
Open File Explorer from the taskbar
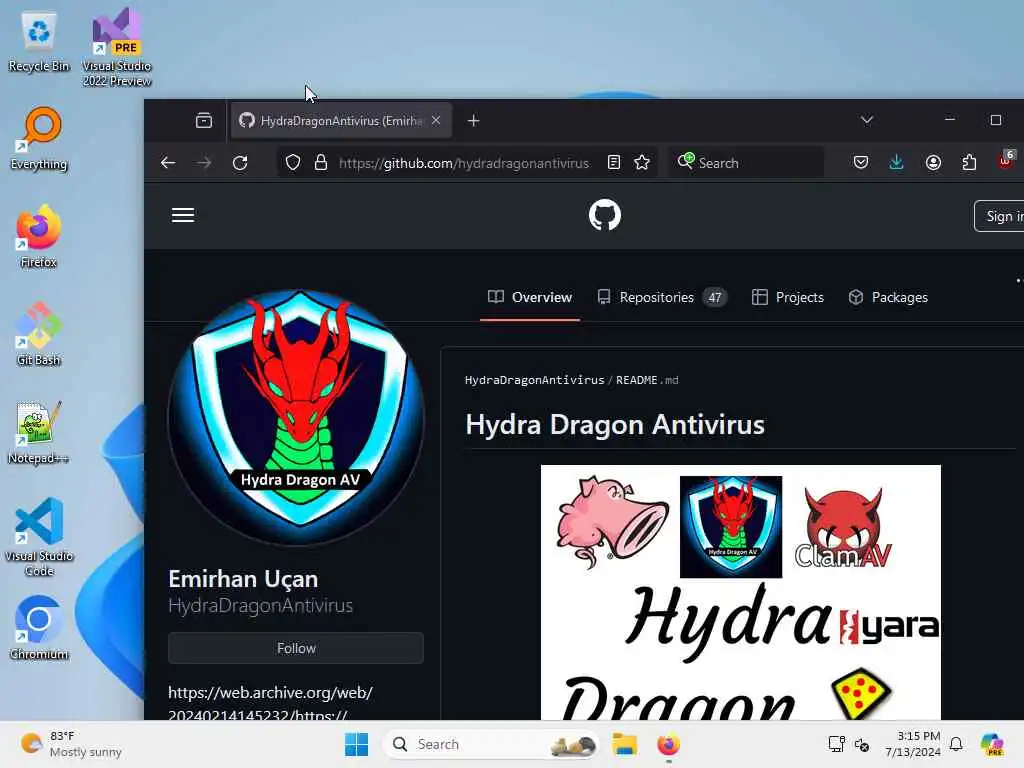coord(624,744)
